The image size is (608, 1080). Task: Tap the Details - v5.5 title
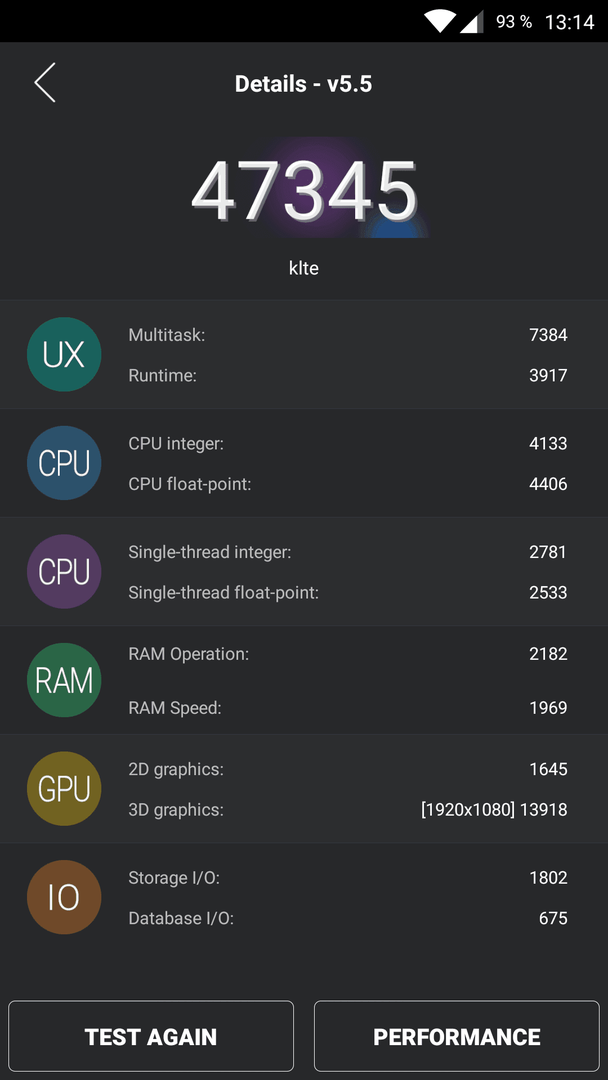coord(304,84)
